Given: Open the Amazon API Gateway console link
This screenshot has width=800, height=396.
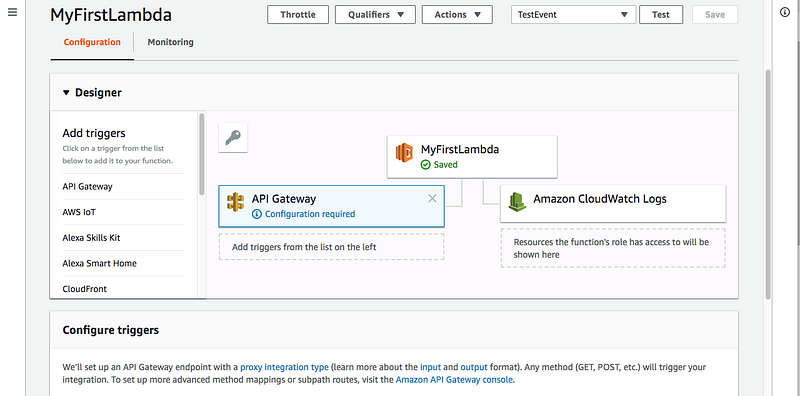Looking at the screenshot, I should point(454,380).
